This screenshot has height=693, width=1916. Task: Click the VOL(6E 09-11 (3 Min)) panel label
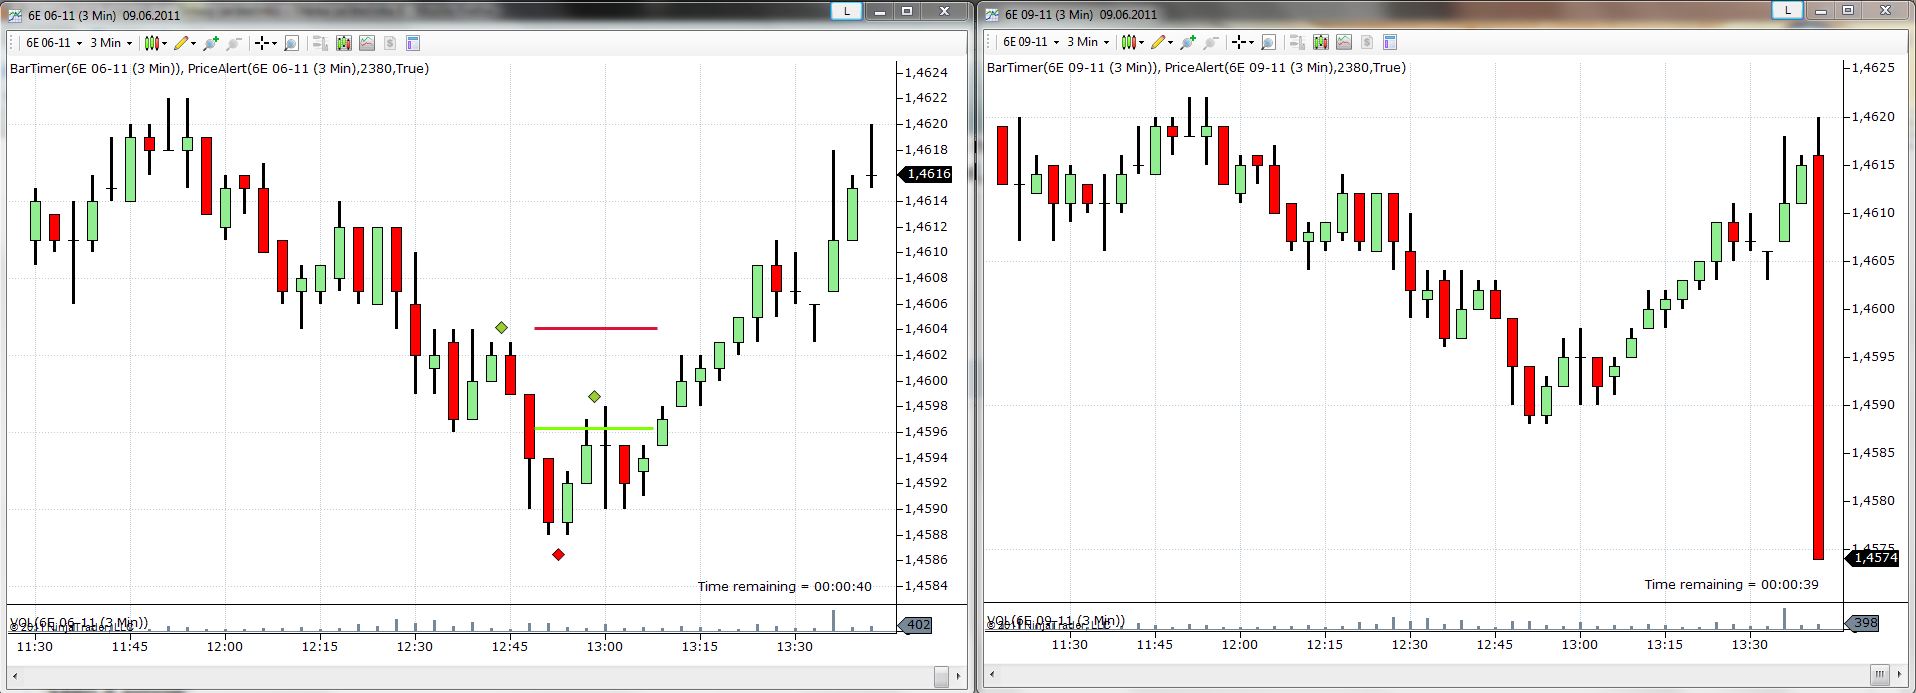click(x=1056, y=620)
